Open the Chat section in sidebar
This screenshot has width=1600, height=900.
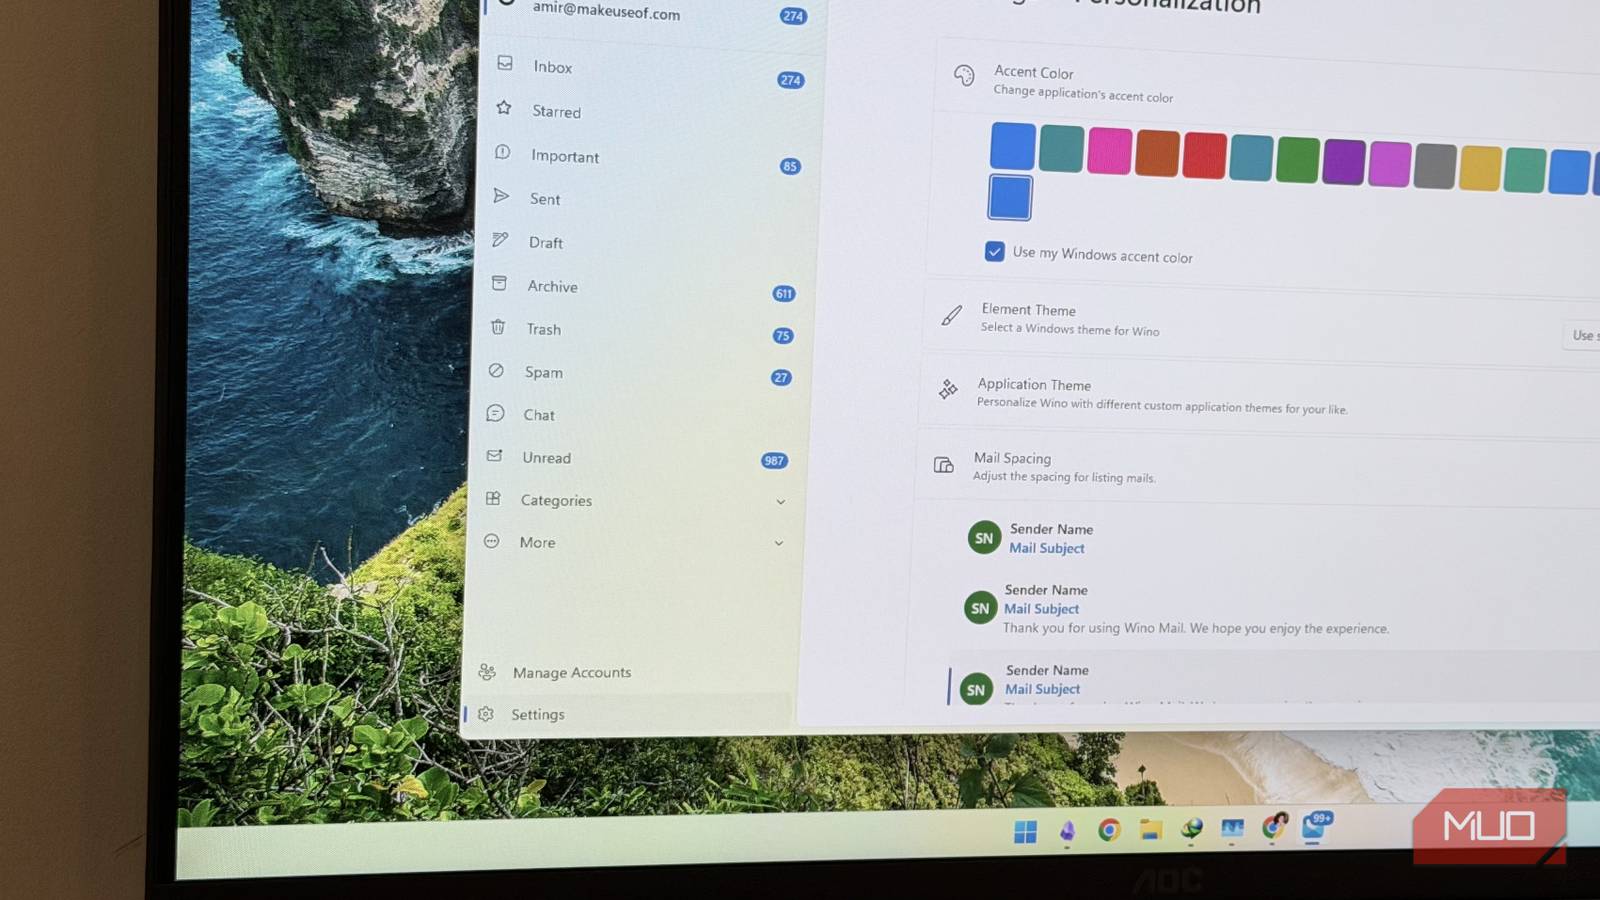pyautogui.click(x=538, y=414)
